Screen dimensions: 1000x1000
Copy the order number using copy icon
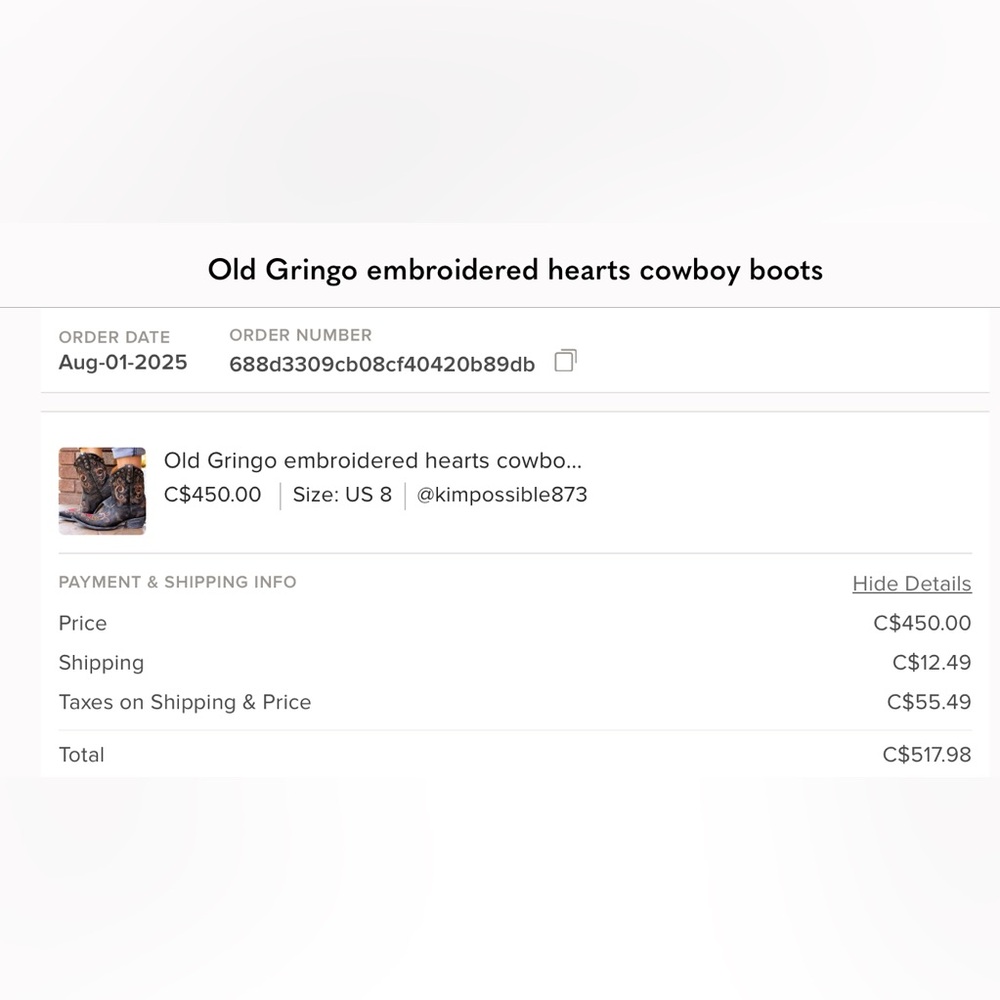pos(565,360)
